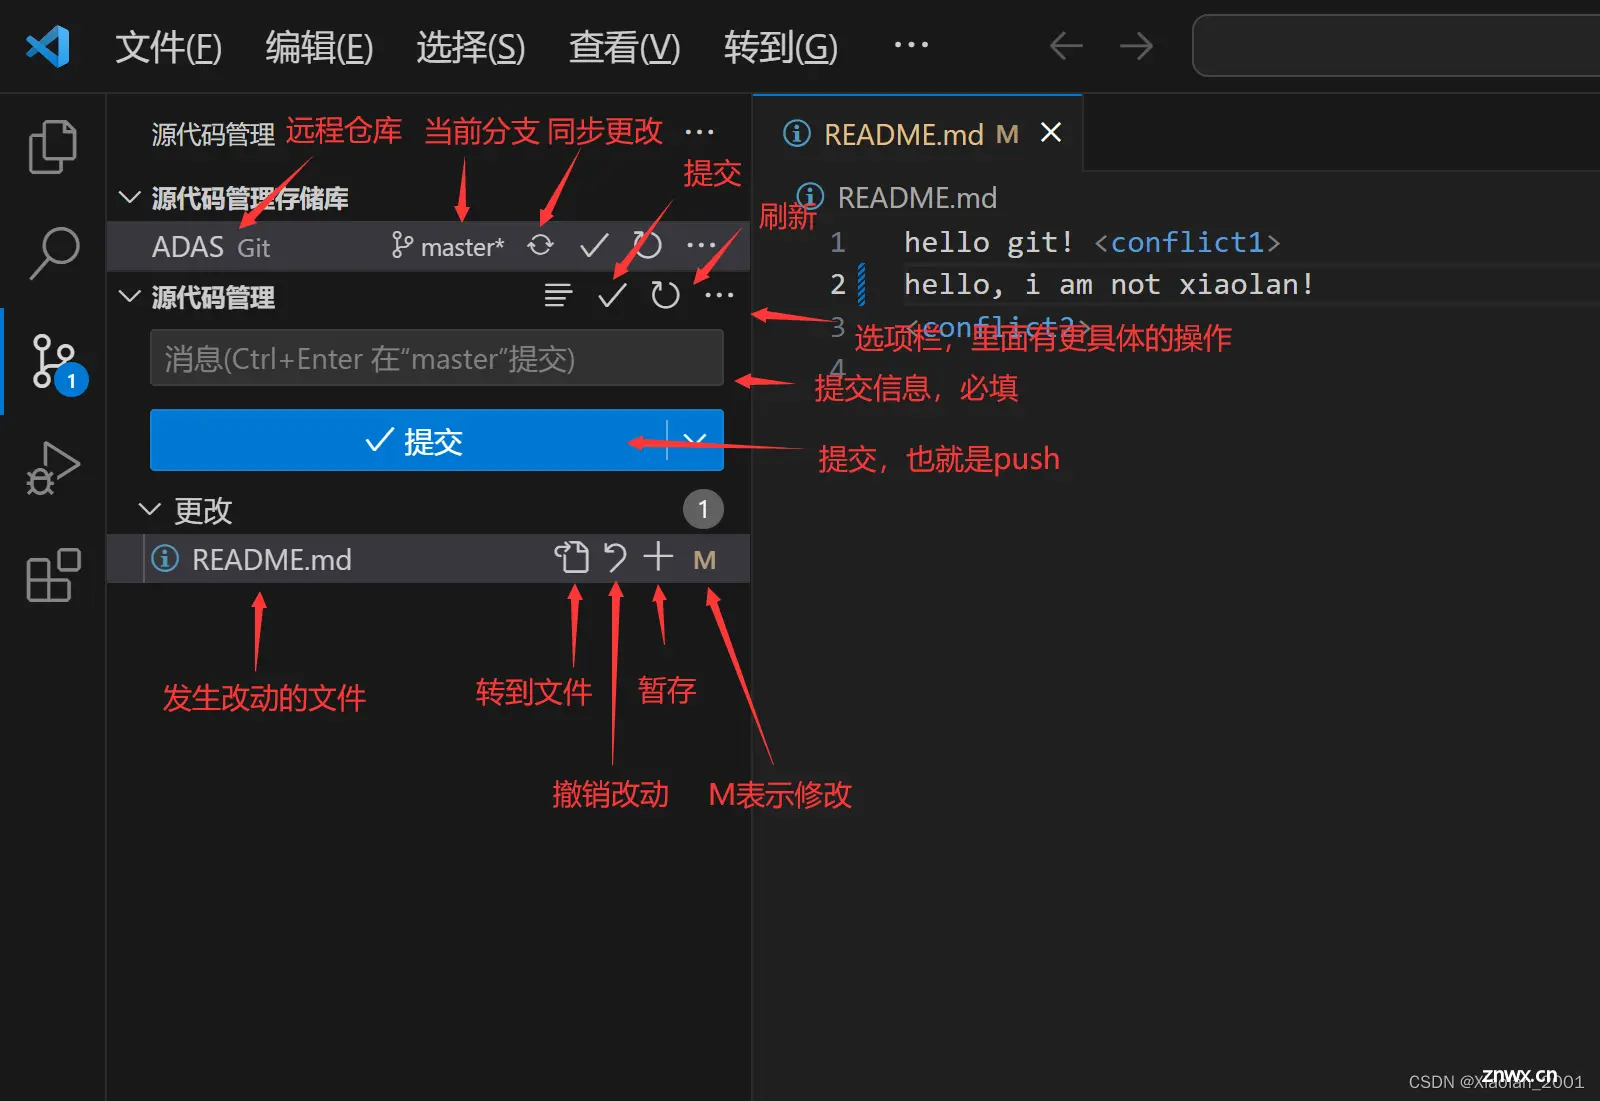Click the commit message input field
Screen dimensions: 1600x1101
[x=437, y=358]
